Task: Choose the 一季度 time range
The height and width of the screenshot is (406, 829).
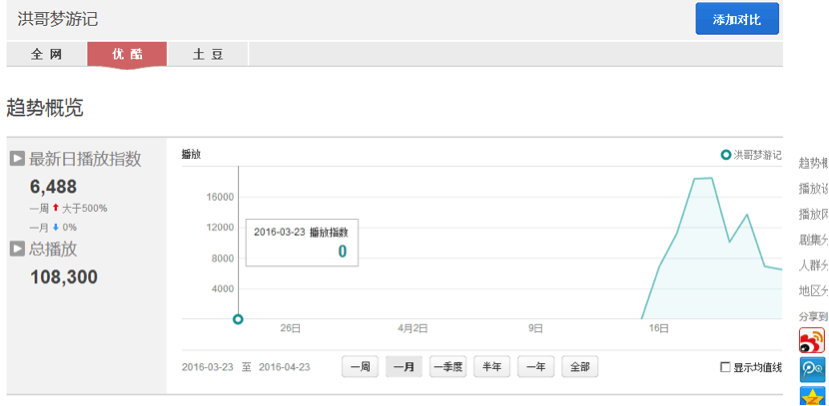Action: click(x=448, y=367)
